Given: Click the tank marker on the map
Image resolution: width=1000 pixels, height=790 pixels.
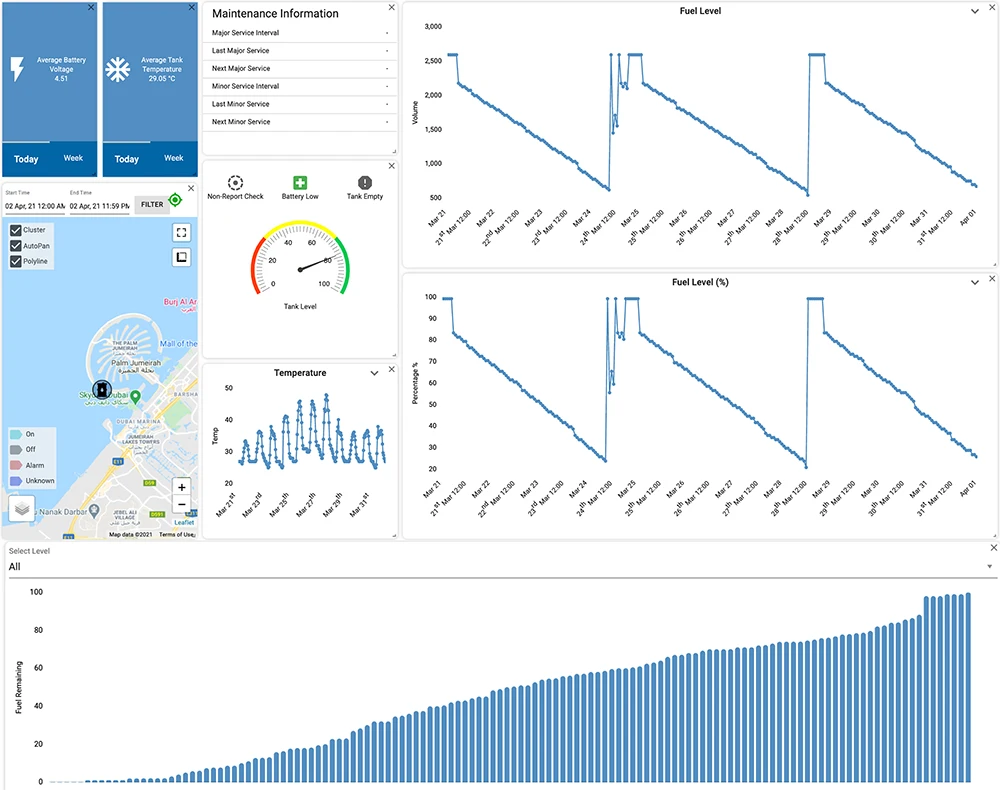Looking at the screenshot, I should tap(102, 389).
